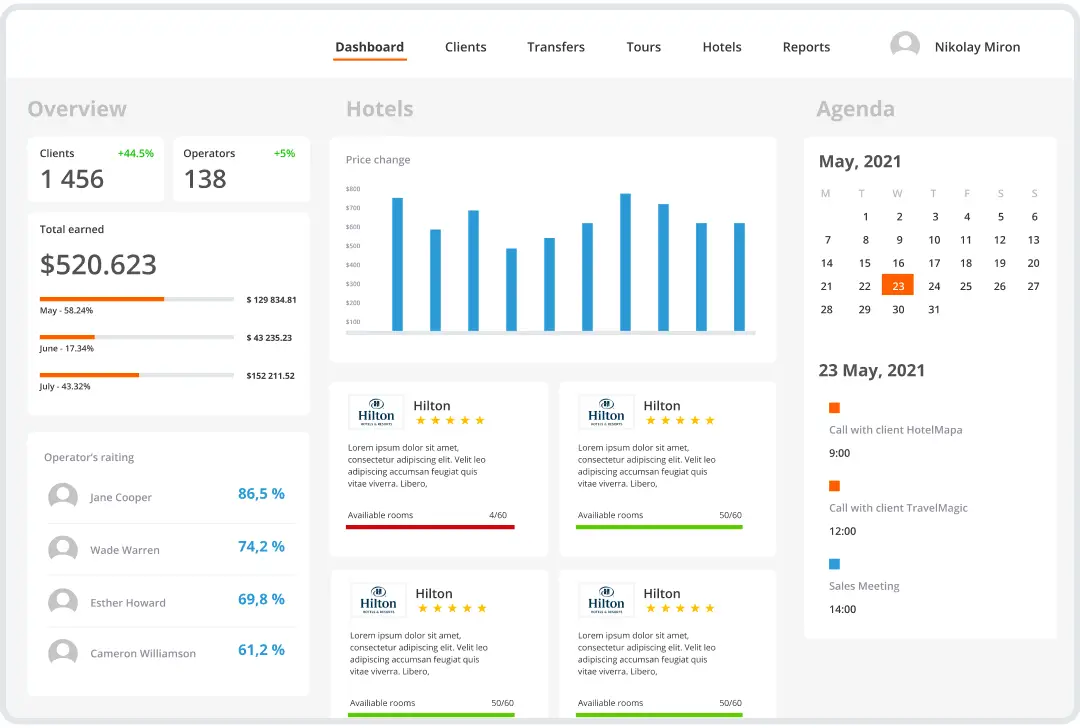
Task: Click Nikolay Miron's name
Action: 977,46
